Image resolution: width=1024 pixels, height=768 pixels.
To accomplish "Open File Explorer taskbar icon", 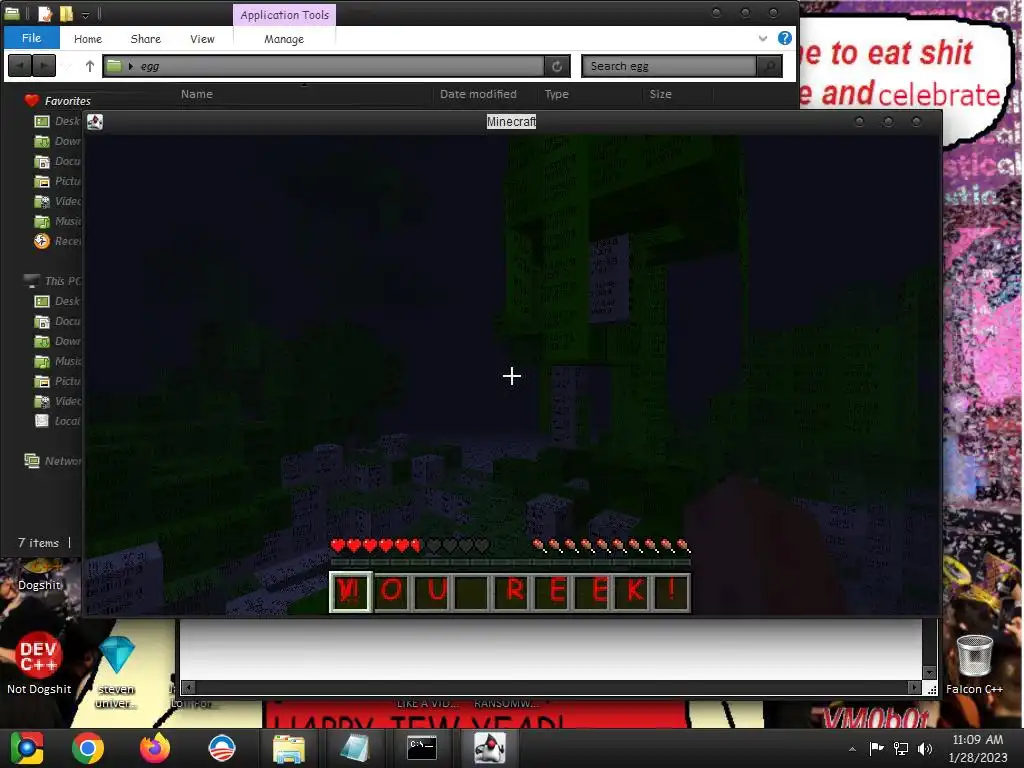I will (x=289, y=748).
